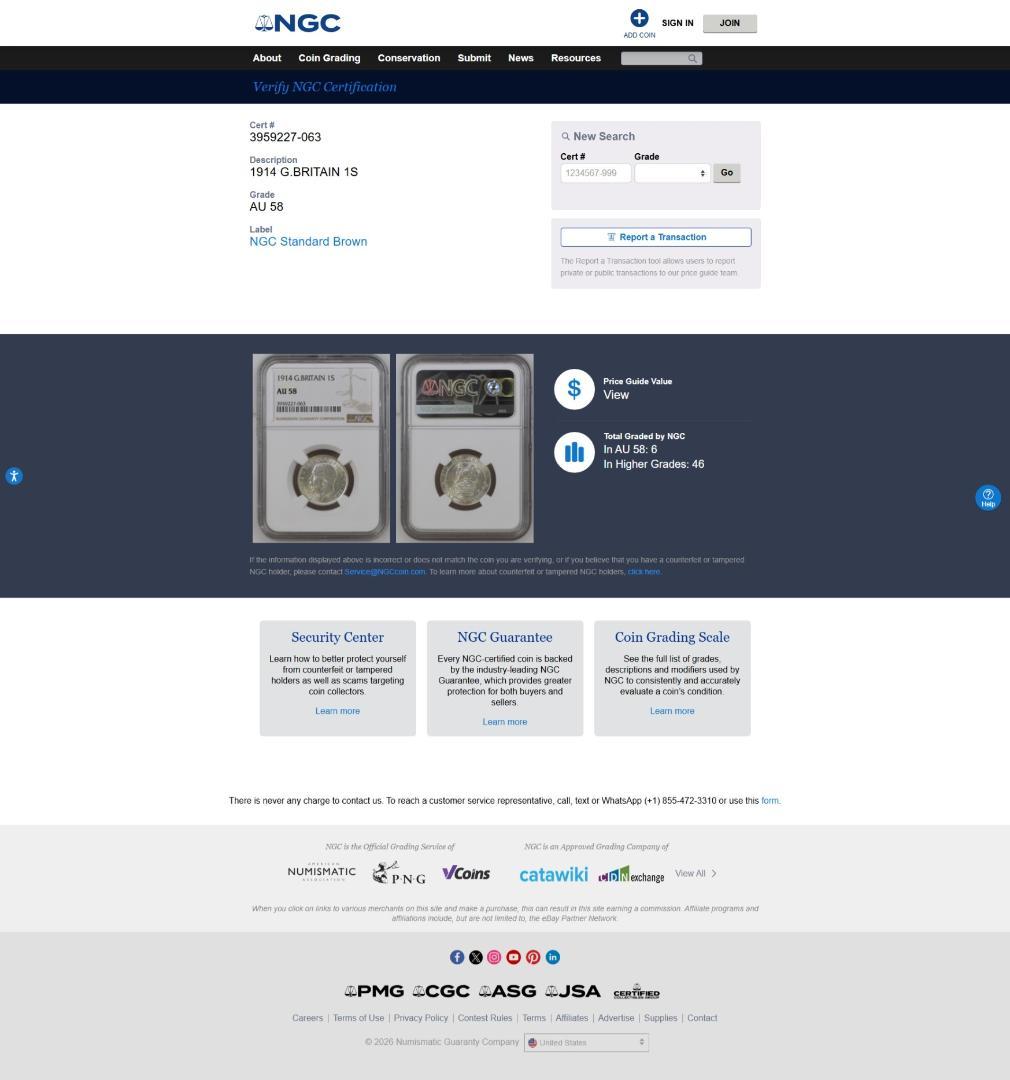Open NGC YouTube icon

(514, 957)
